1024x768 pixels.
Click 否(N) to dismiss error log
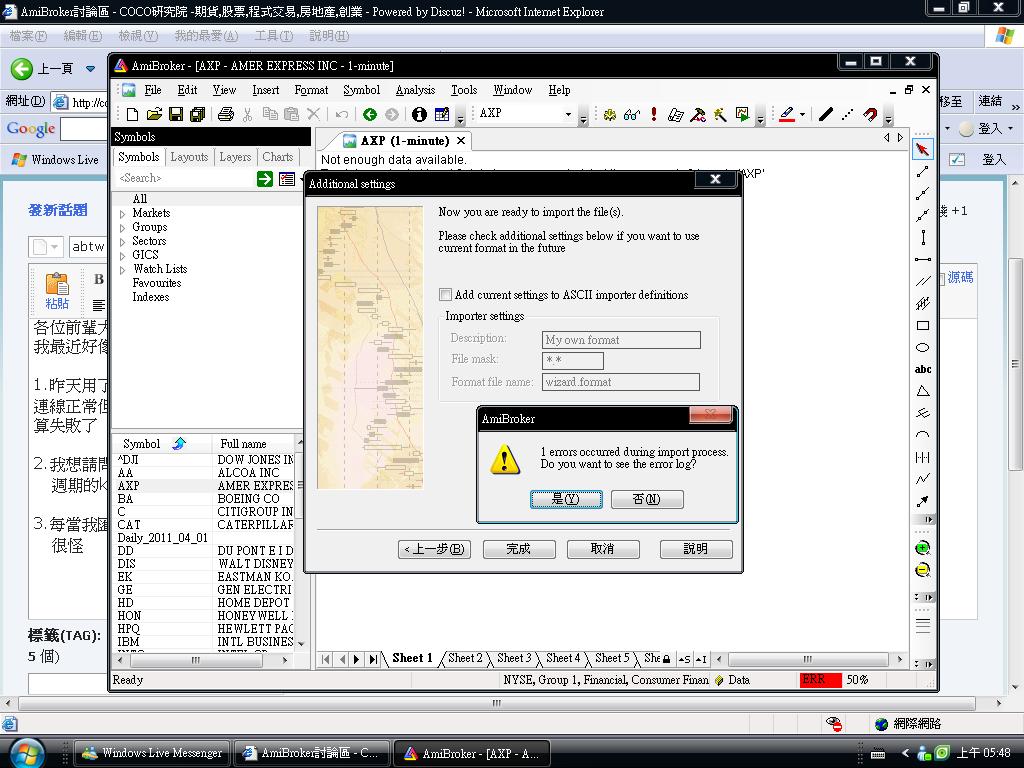647,499
